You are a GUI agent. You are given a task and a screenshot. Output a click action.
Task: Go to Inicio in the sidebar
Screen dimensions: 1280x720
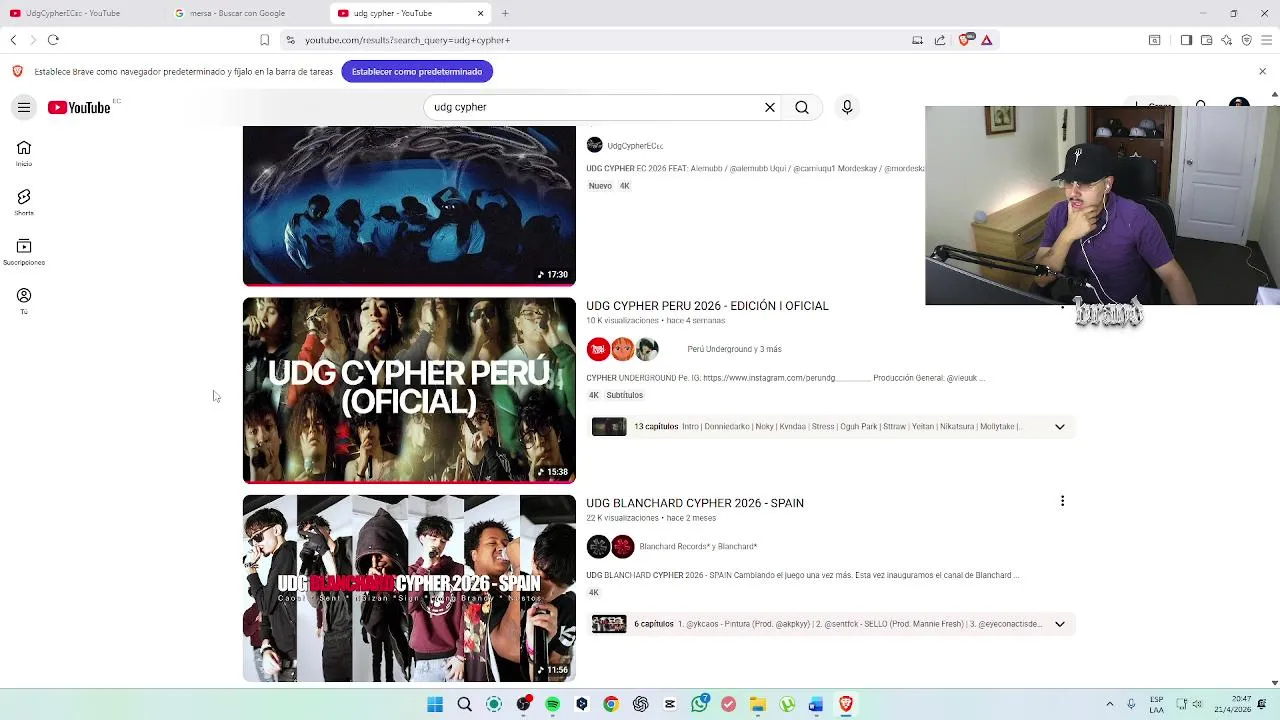click(x=24, y=153)
